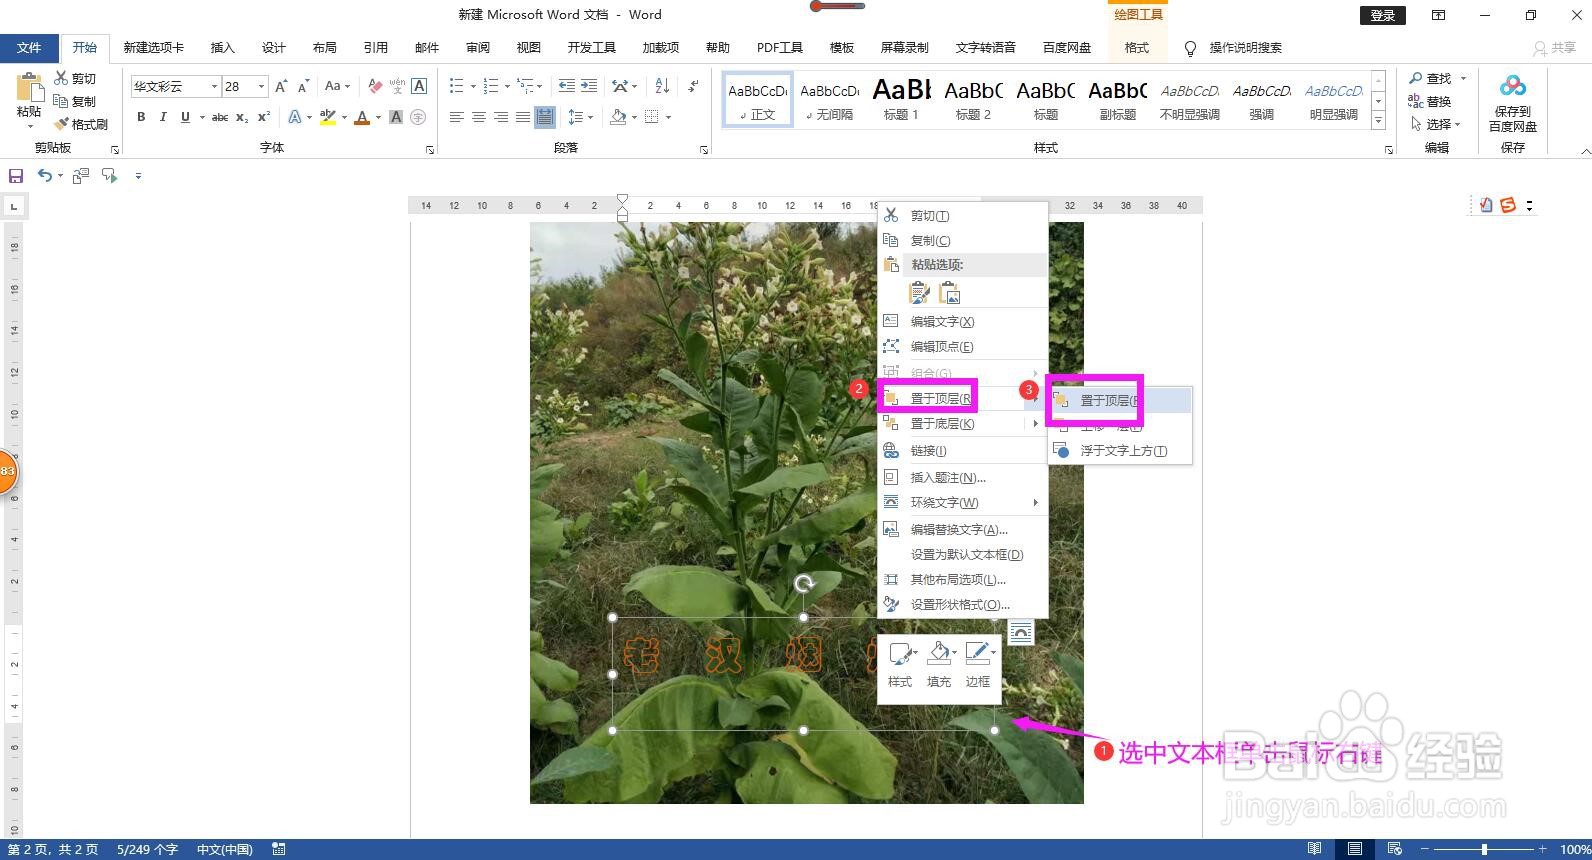This screenshot has width=1592, height=860.
Task: Open the font size dropdown showing 28
Action: [x=262, y=86]
